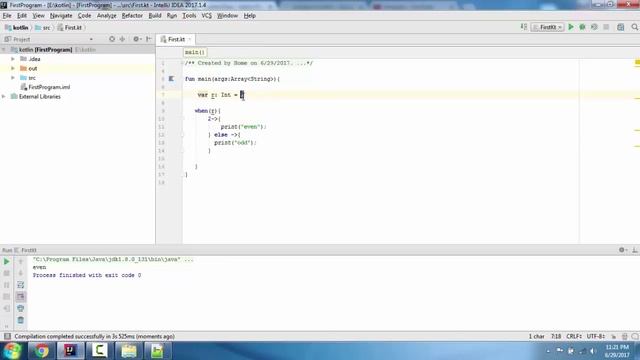This screenshot has width=640, height=360.
Task: Rerun FirstKt in the Run panel
Action: point(7,261)
